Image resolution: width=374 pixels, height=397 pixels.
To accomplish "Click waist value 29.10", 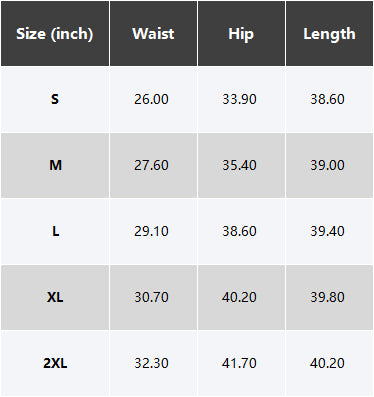I will (151, 231).
